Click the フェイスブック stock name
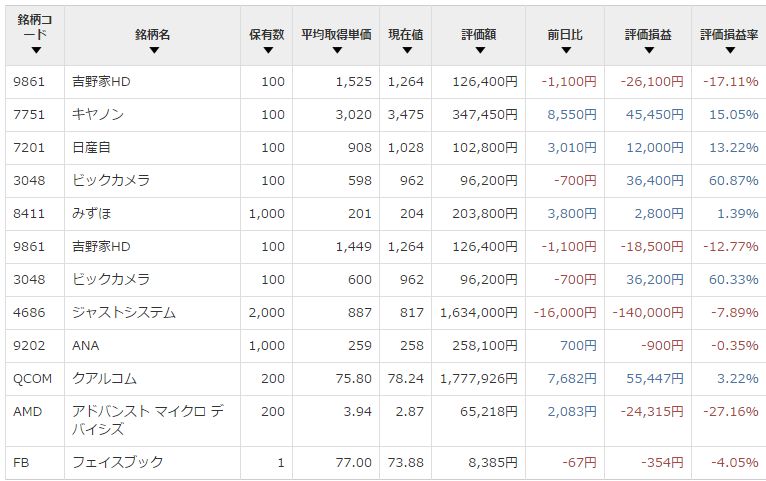The image size is (766, 481). [117, 462]
